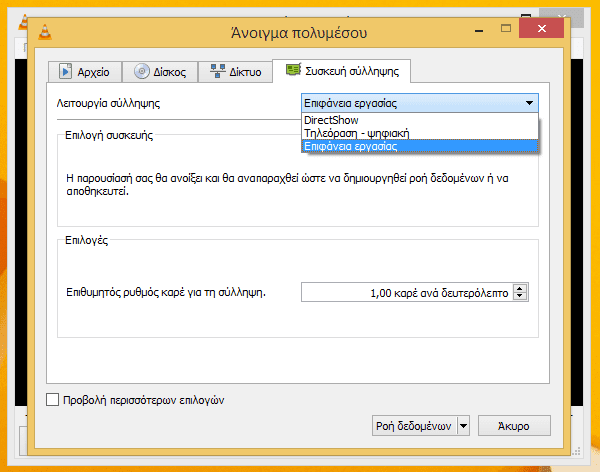Screen dimensions: 600x472
Task: Maximize the Άνοιγμα πολυμέσου dialog
Action: tap(506, 28)
